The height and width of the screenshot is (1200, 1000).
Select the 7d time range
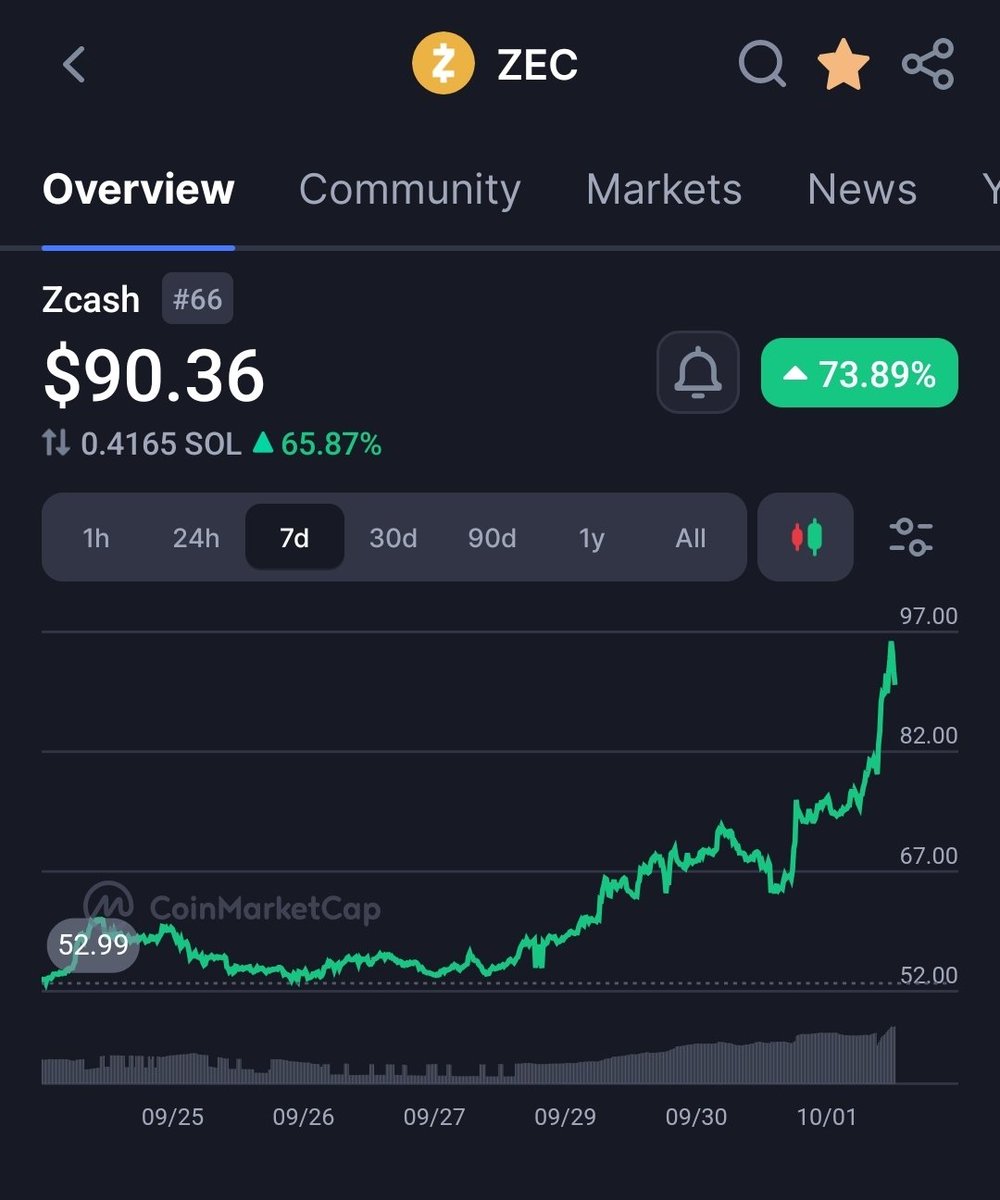click(295, 538)
